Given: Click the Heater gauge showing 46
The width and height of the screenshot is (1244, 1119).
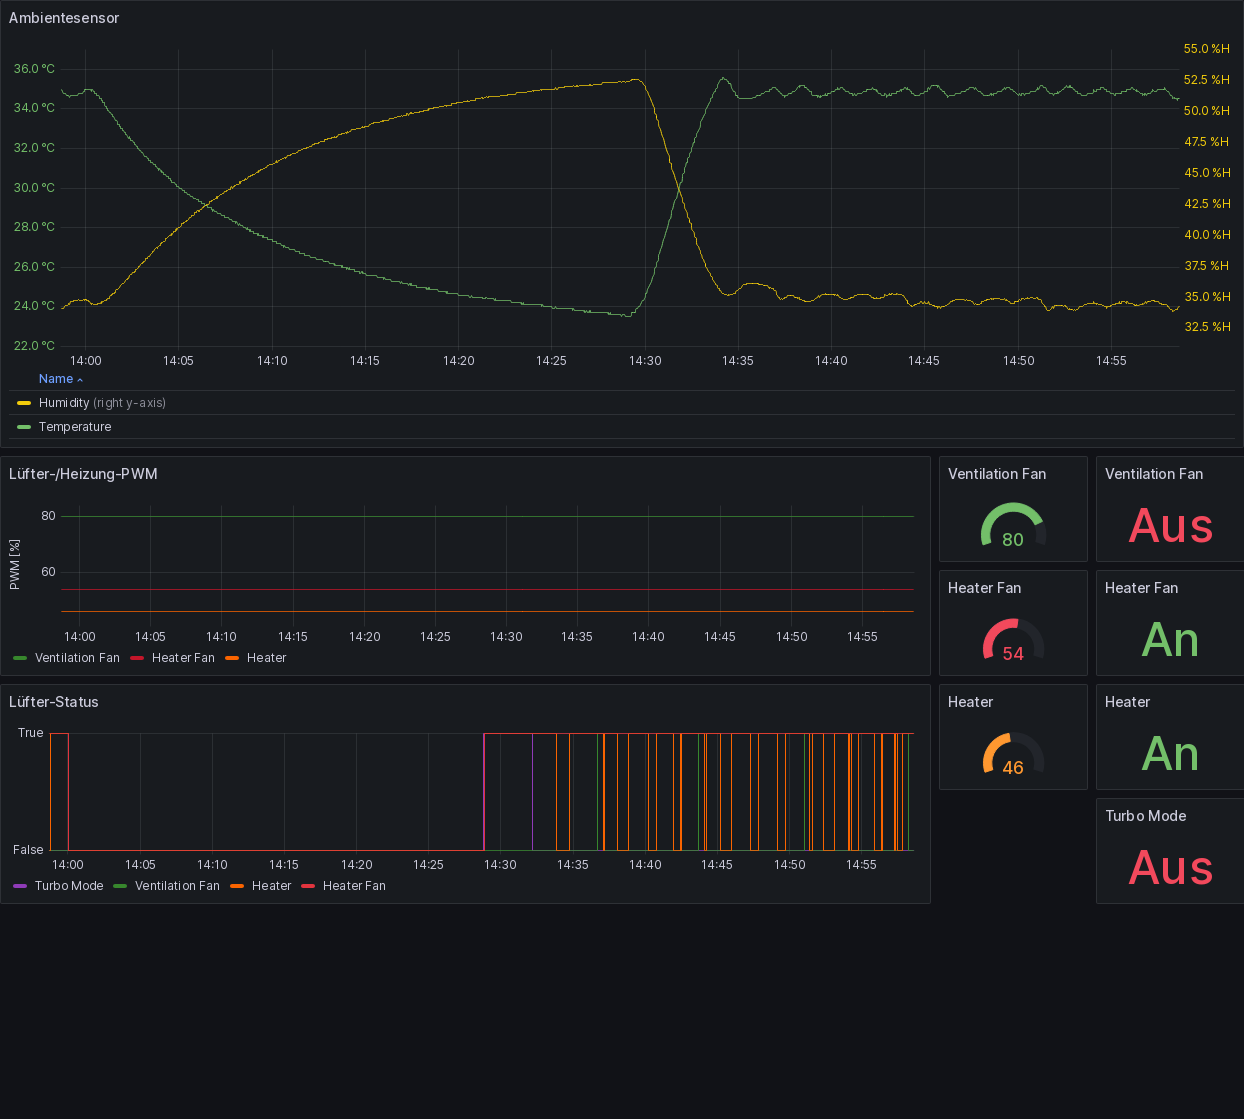Looking at the screenshot, I should pos(1012,754).
